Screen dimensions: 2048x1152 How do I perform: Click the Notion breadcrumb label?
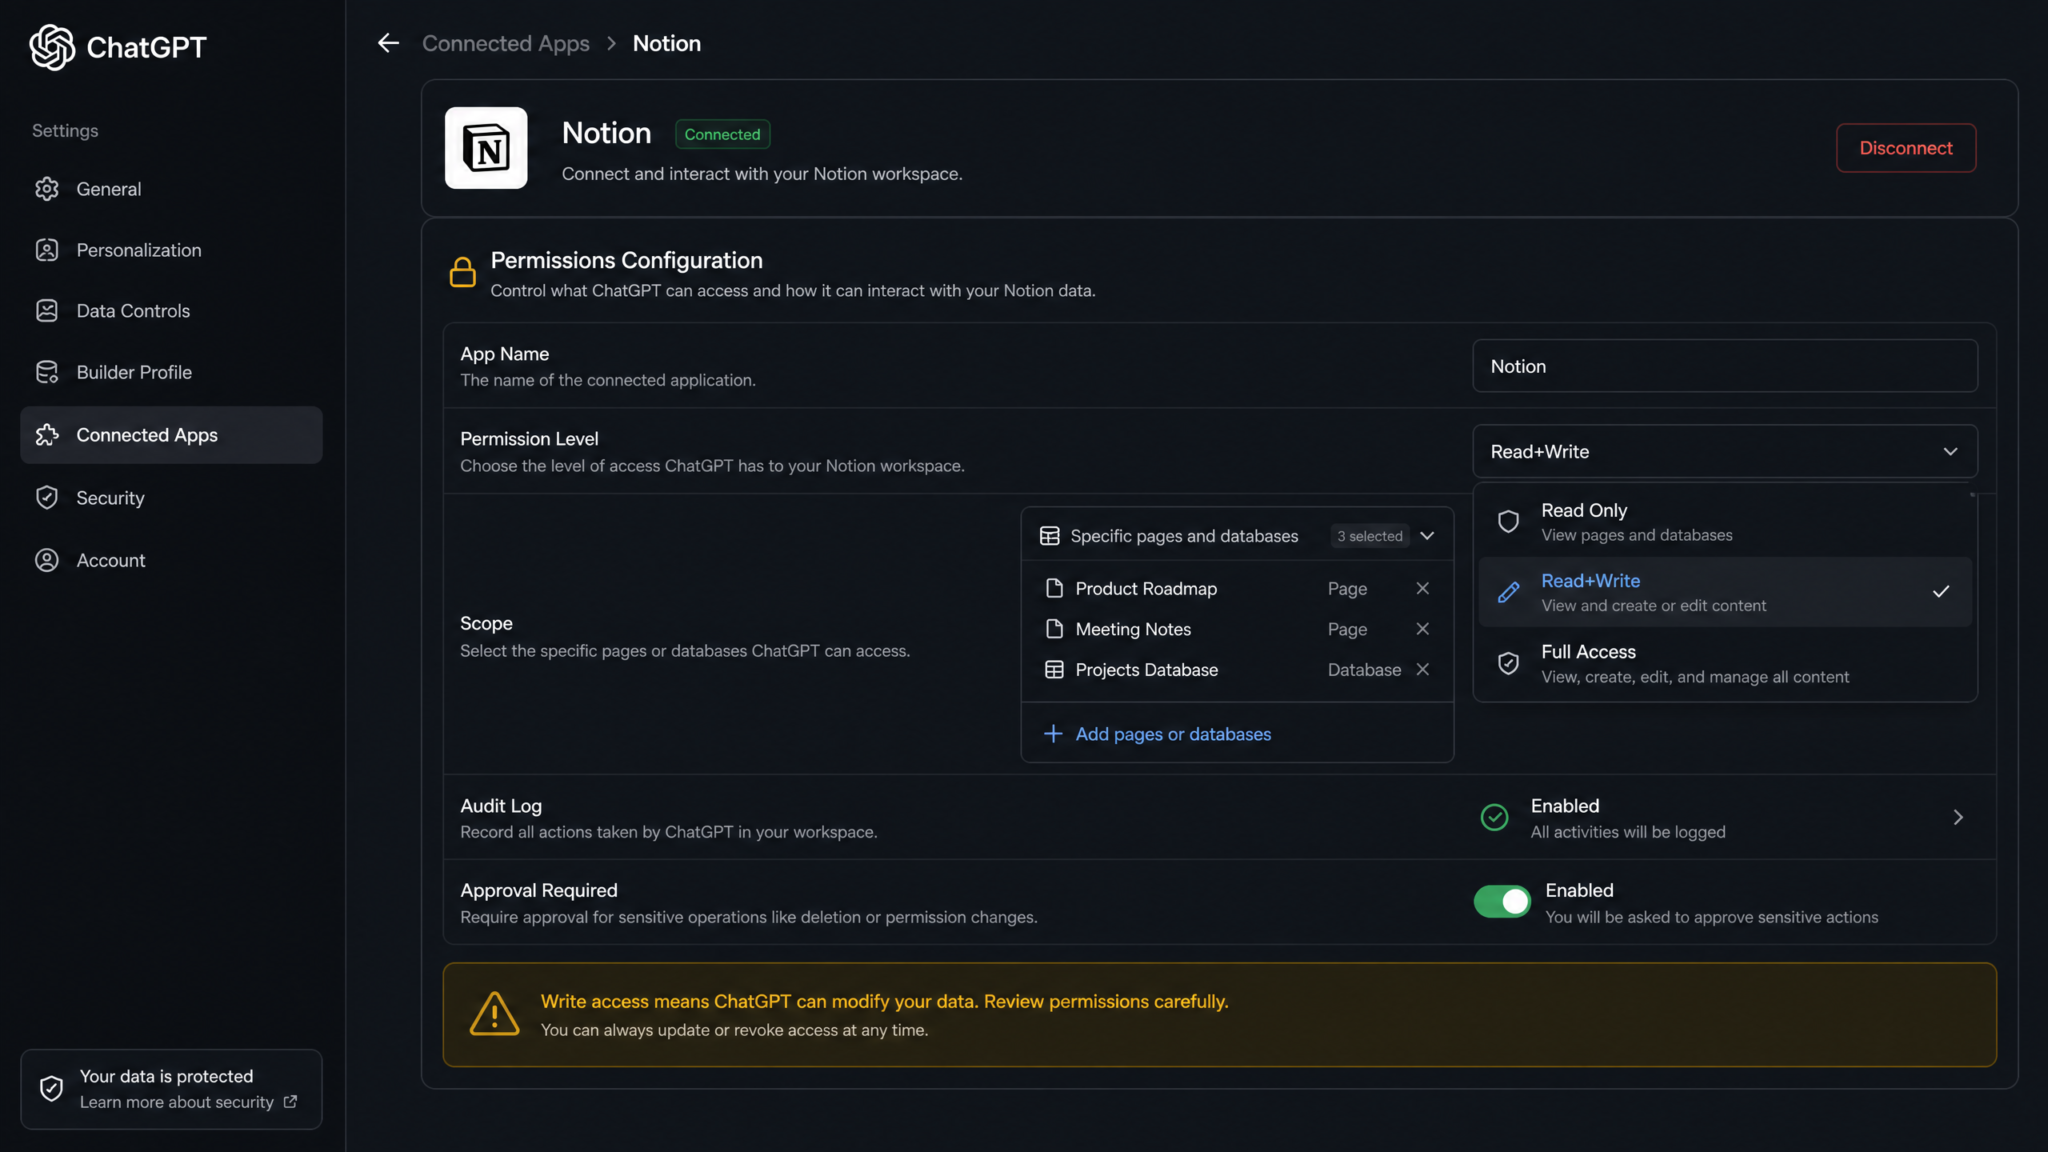[x=667, y=43]
